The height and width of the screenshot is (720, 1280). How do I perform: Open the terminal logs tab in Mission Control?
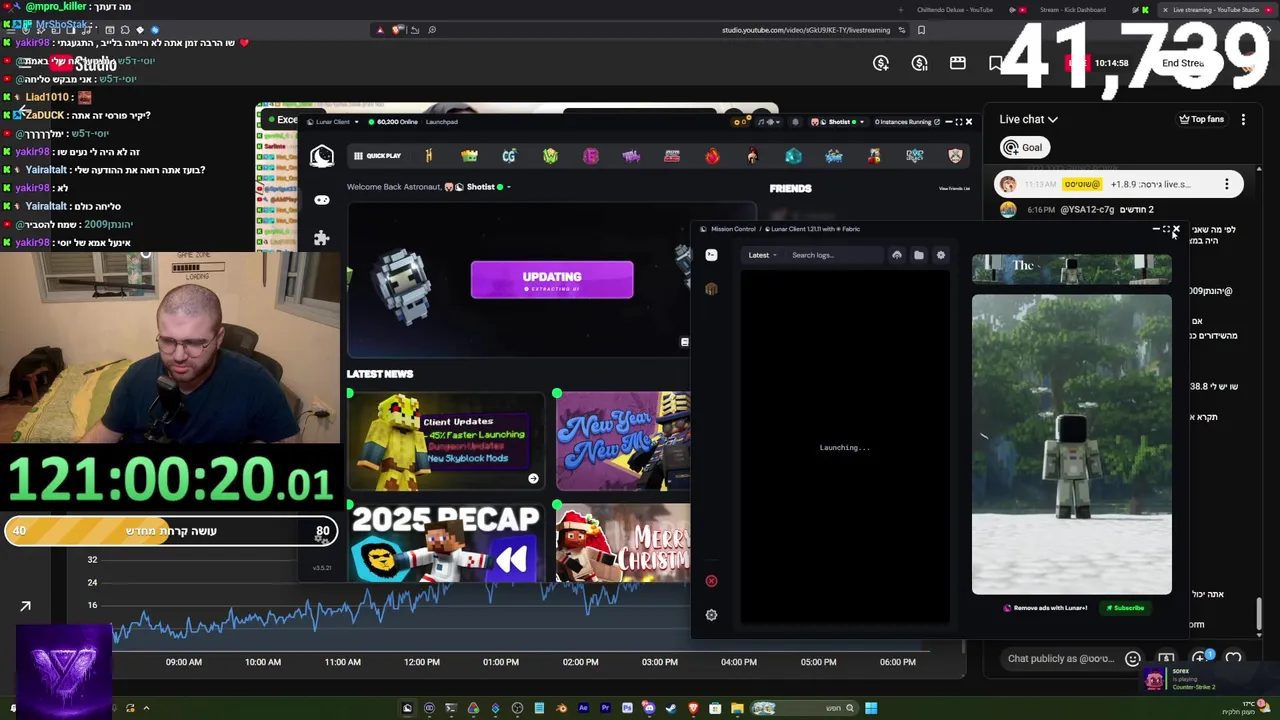click(x=711, y=255)
